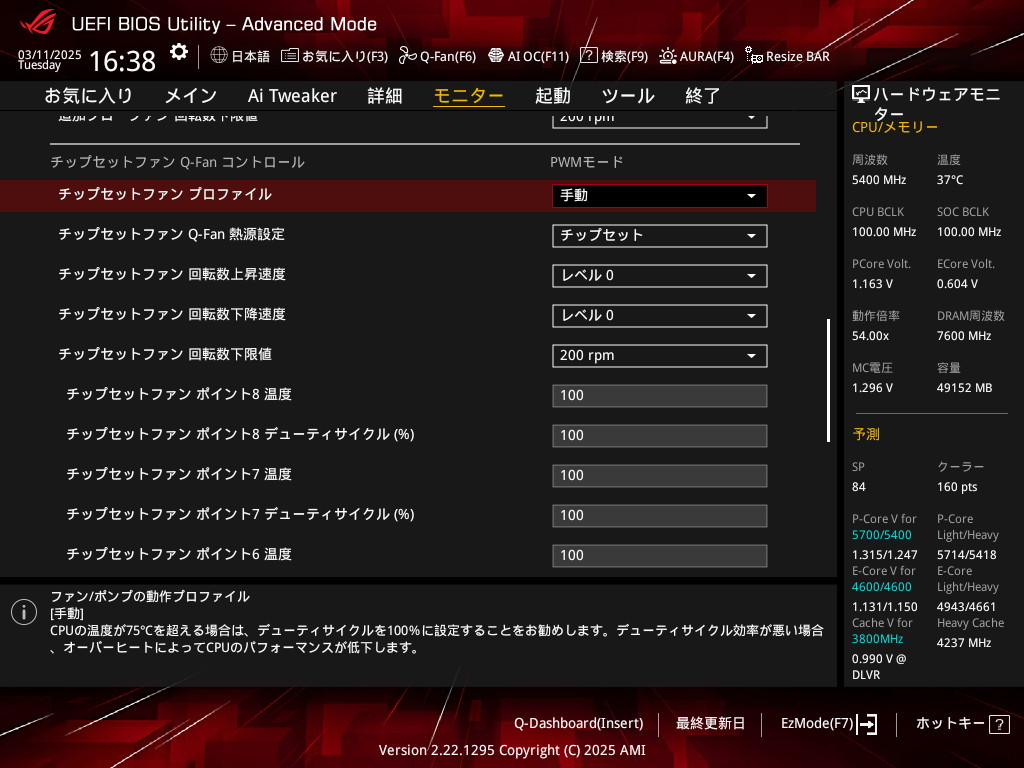Image resolution: width=1024 pixels, height=768 pixels.
Task: Click the ポイント7 デューティサイクル (%) input field
Action: click(x=660, y=515)
